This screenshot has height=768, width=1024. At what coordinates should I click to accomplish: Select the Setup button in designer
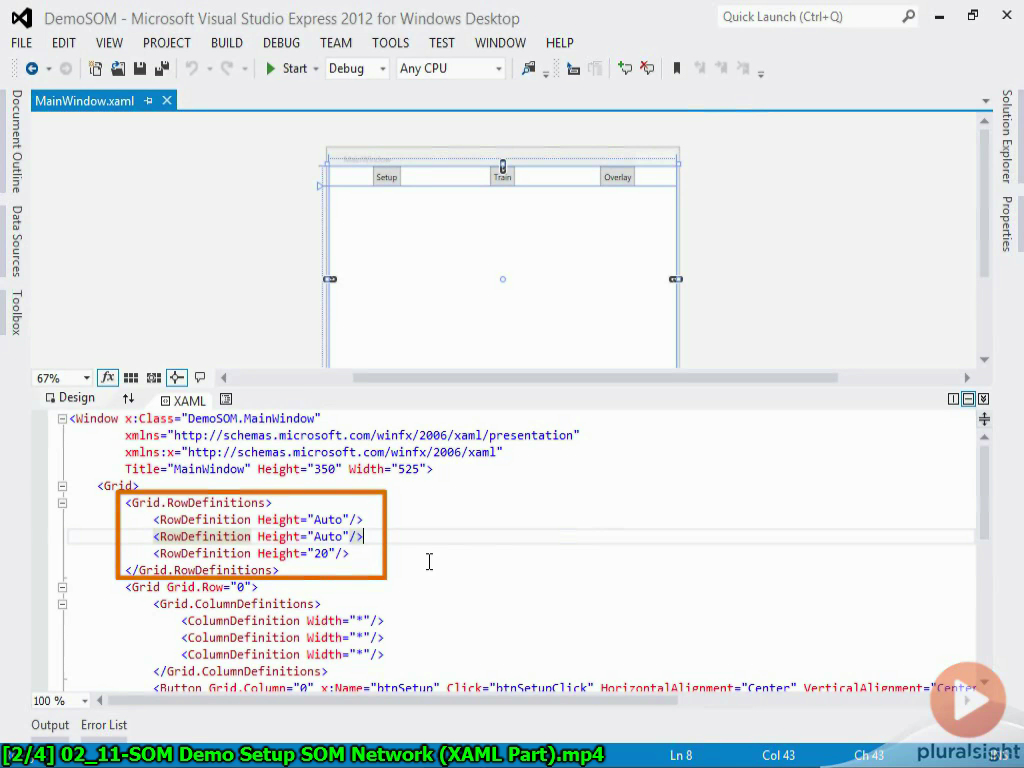pyautogui.click(x=387, y=177)
